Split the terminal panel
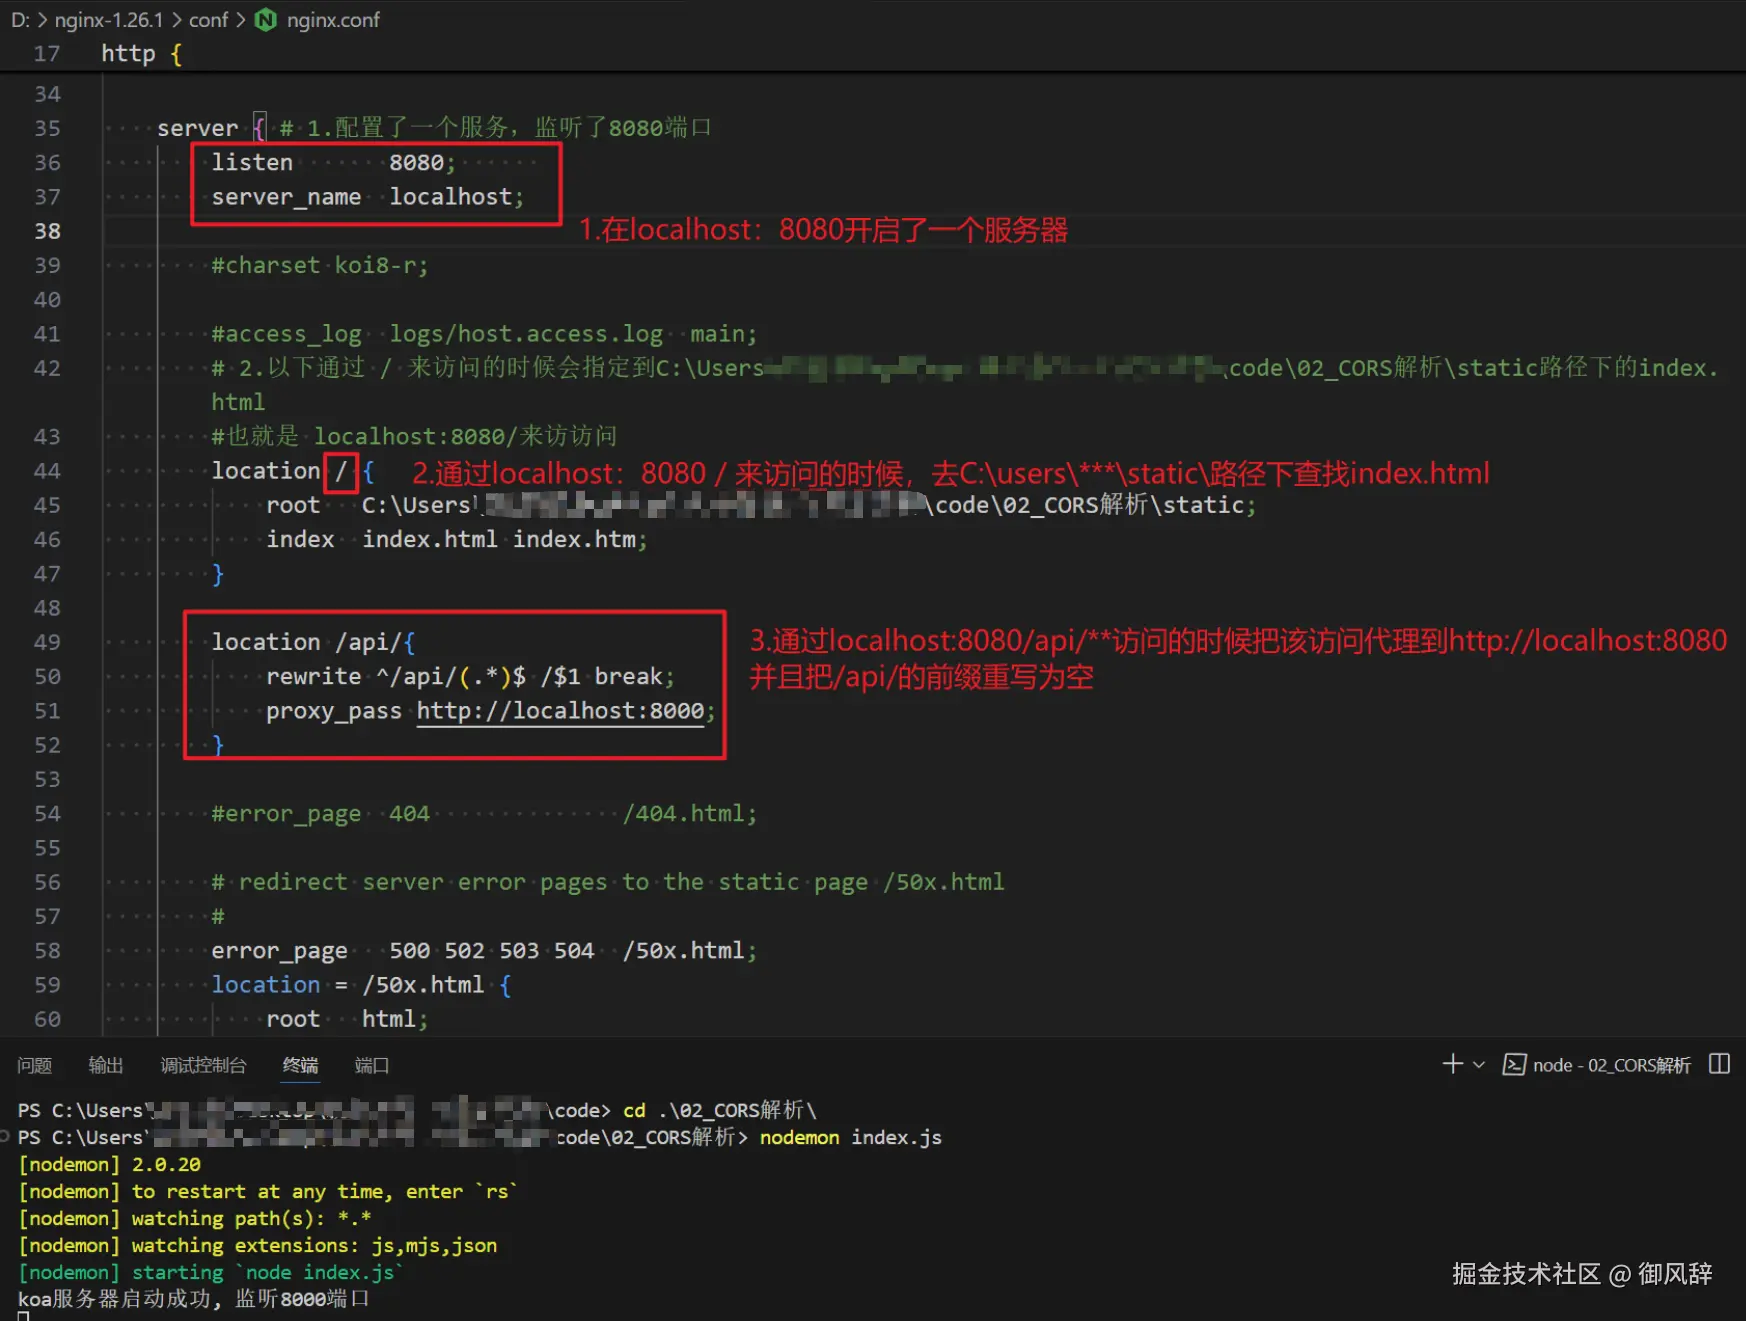 point(1719,1064)
